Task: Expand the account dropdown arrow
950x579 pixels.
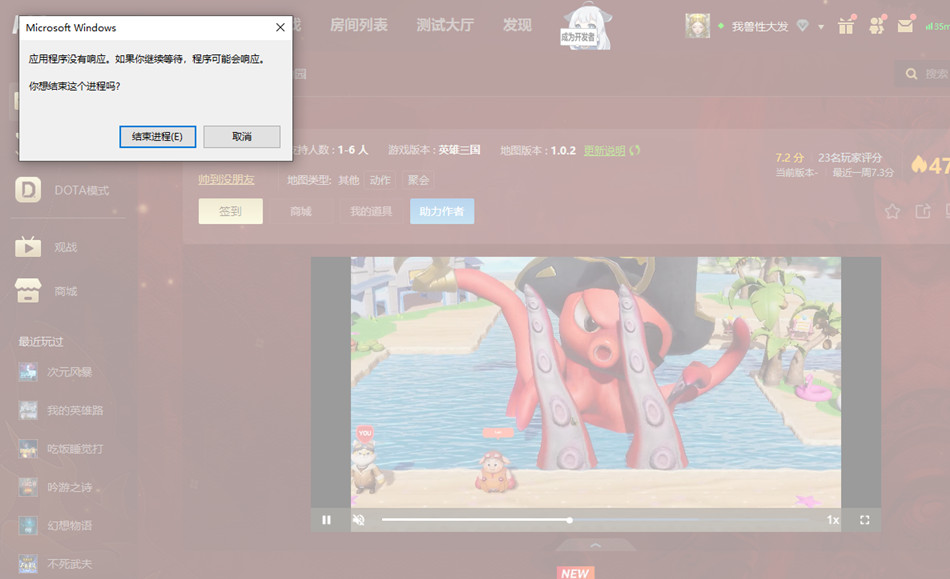Action: [x=821, y=27]
